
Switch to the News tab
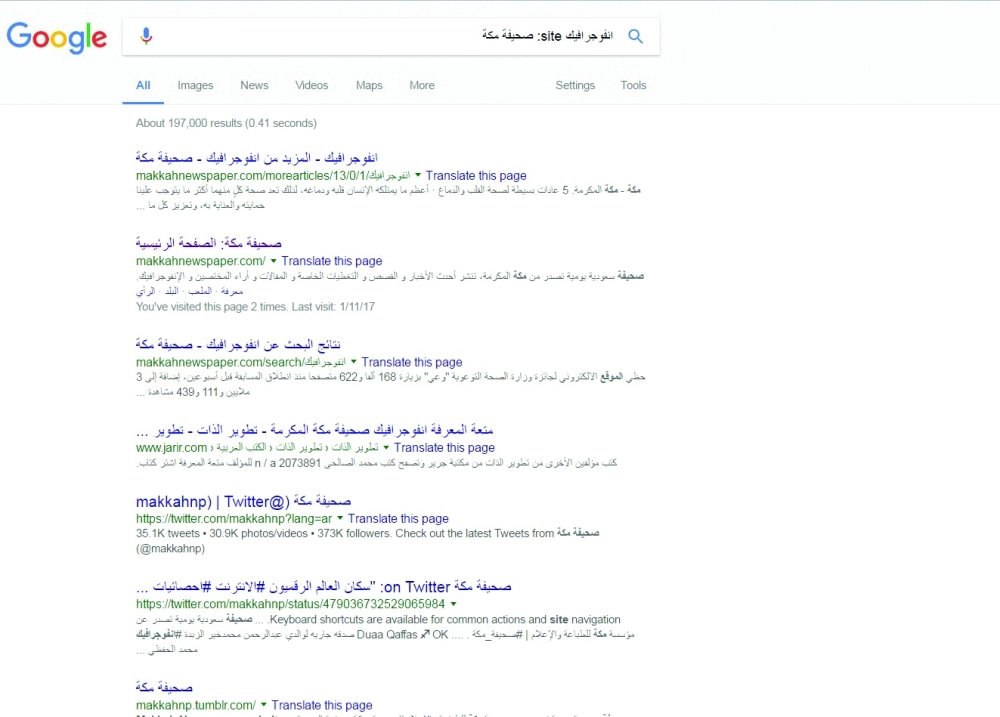pyautogui.click(x=254, y=86)
